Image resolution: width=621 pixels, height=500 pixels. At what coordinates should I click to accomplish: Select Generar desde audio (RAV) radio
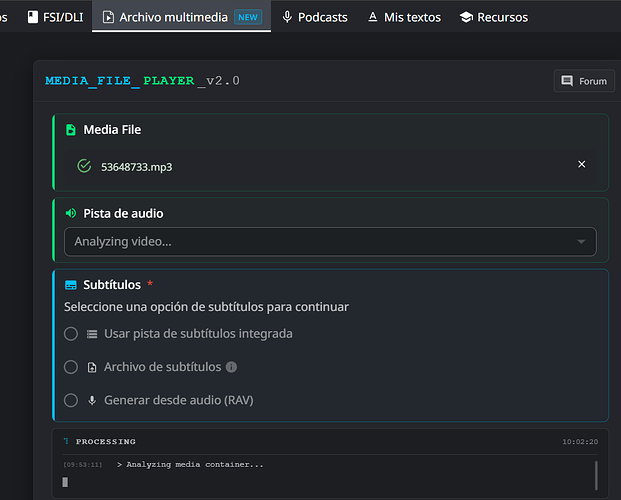click(71, 400)
